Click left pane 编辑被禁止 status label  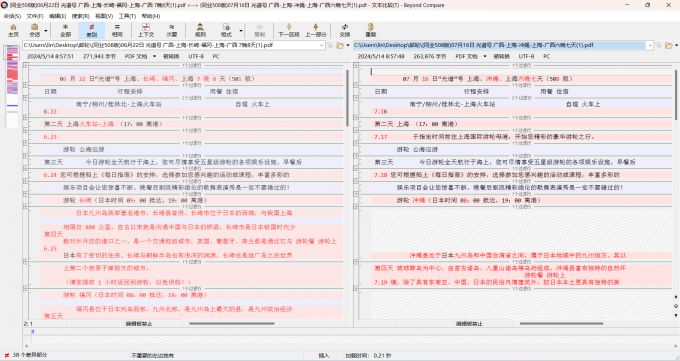coord(139,324)
